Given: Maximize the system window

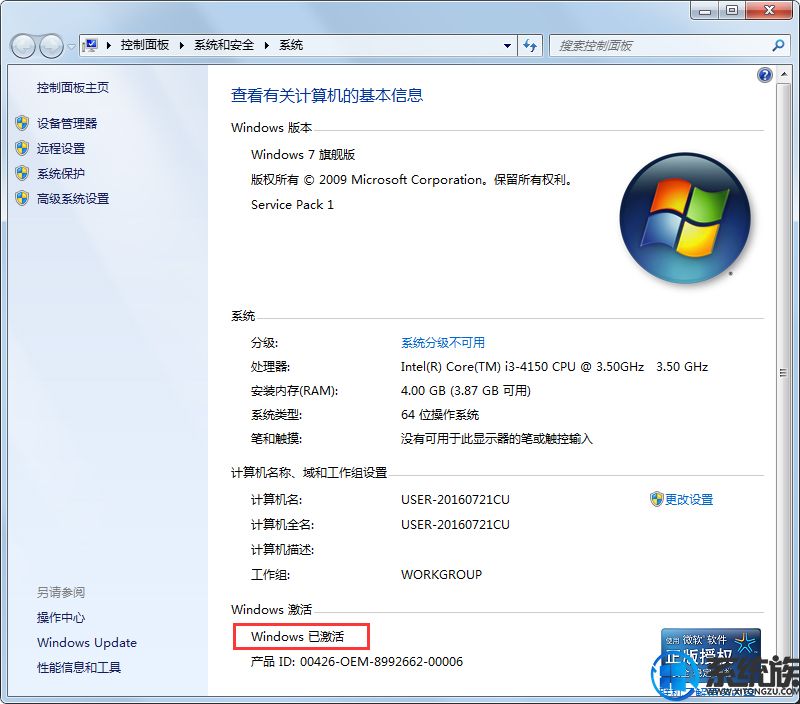Looking at the screenshot, I should pyautogui.click(x=732, y=10).
